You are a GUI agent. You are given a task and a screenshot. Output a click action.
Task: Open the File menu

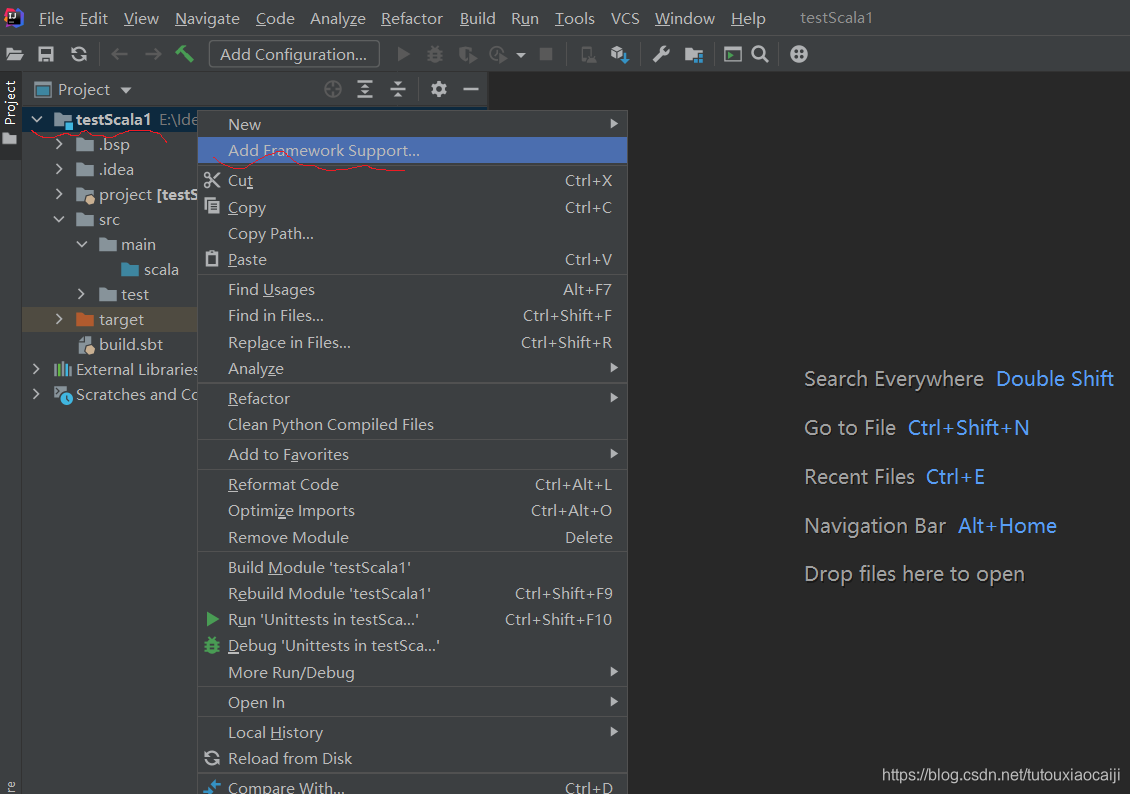click(50, 19)
